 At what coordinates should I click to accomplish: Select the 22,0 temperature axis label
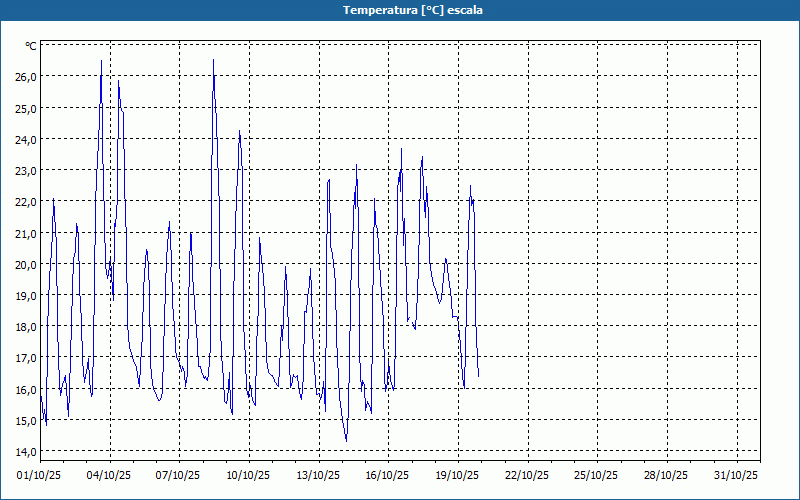pyautogui.click(x=25, y=202)
